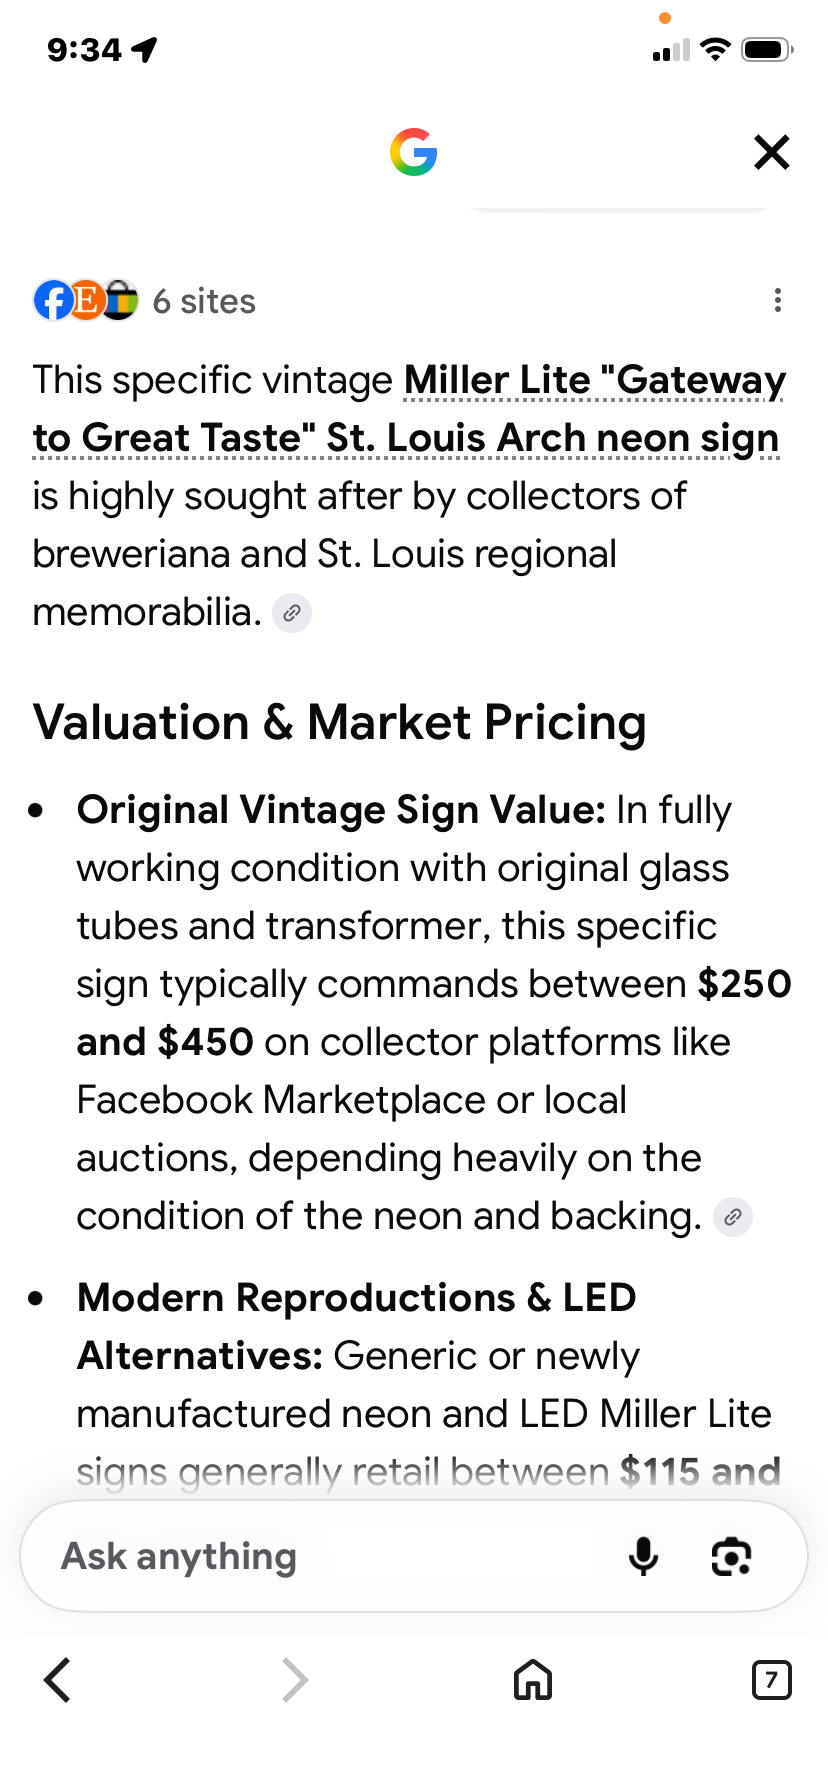Tap link chip after 'neon and backing'
The image size is (828, 1792).
(x=733, y=1217)
